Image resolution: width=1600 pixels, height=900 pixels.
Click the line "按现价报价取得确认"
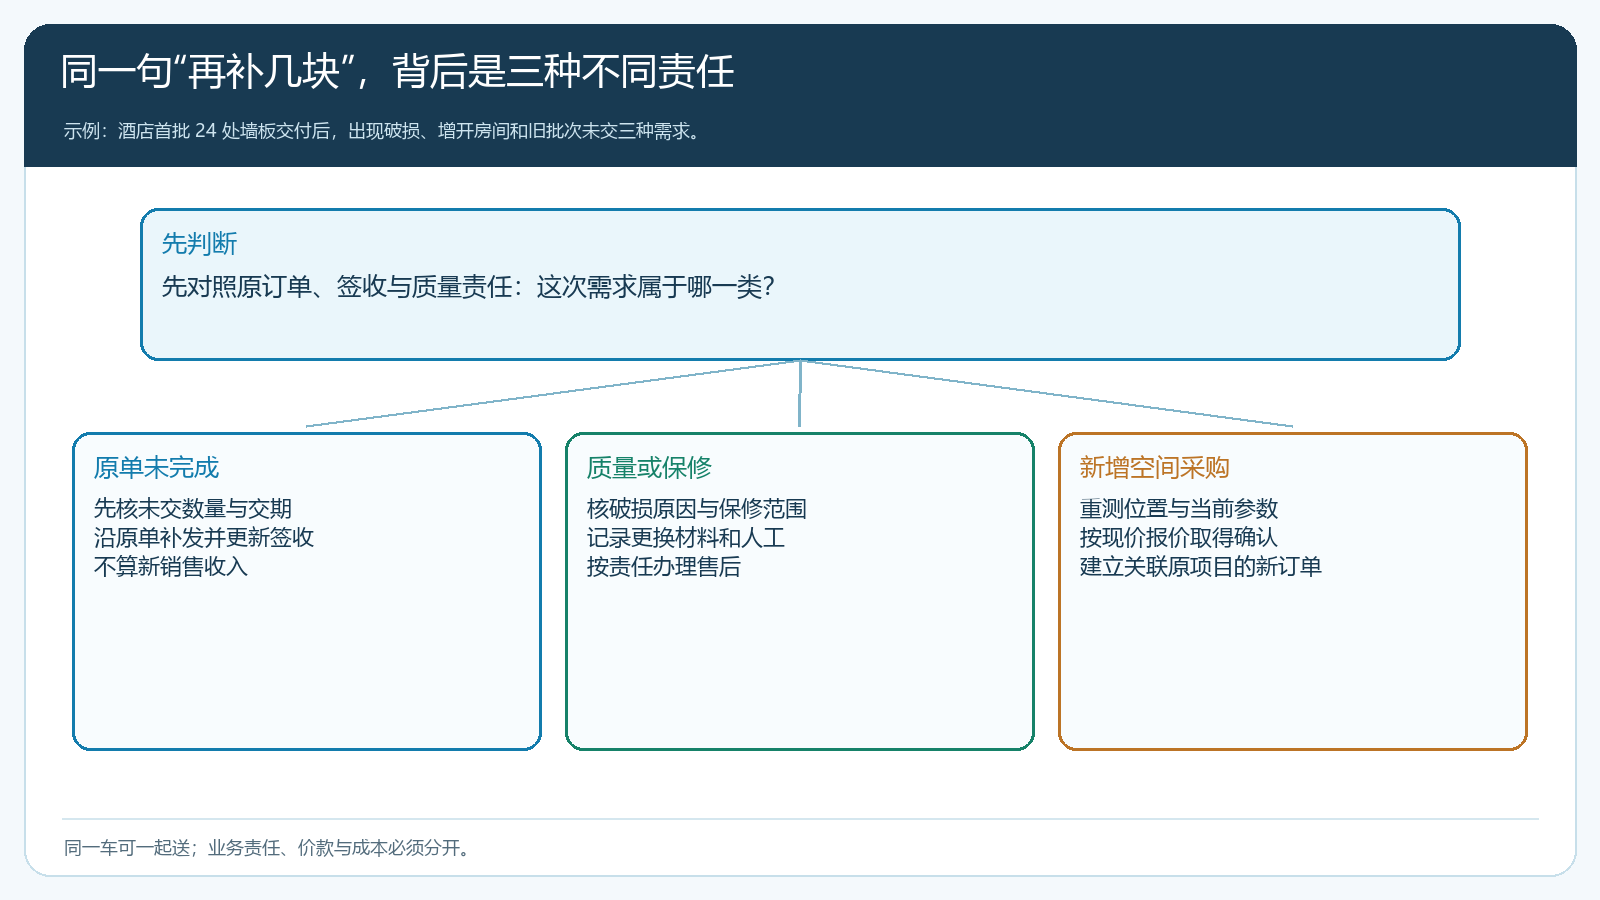pyautogui.click(x=1179, y=538)
